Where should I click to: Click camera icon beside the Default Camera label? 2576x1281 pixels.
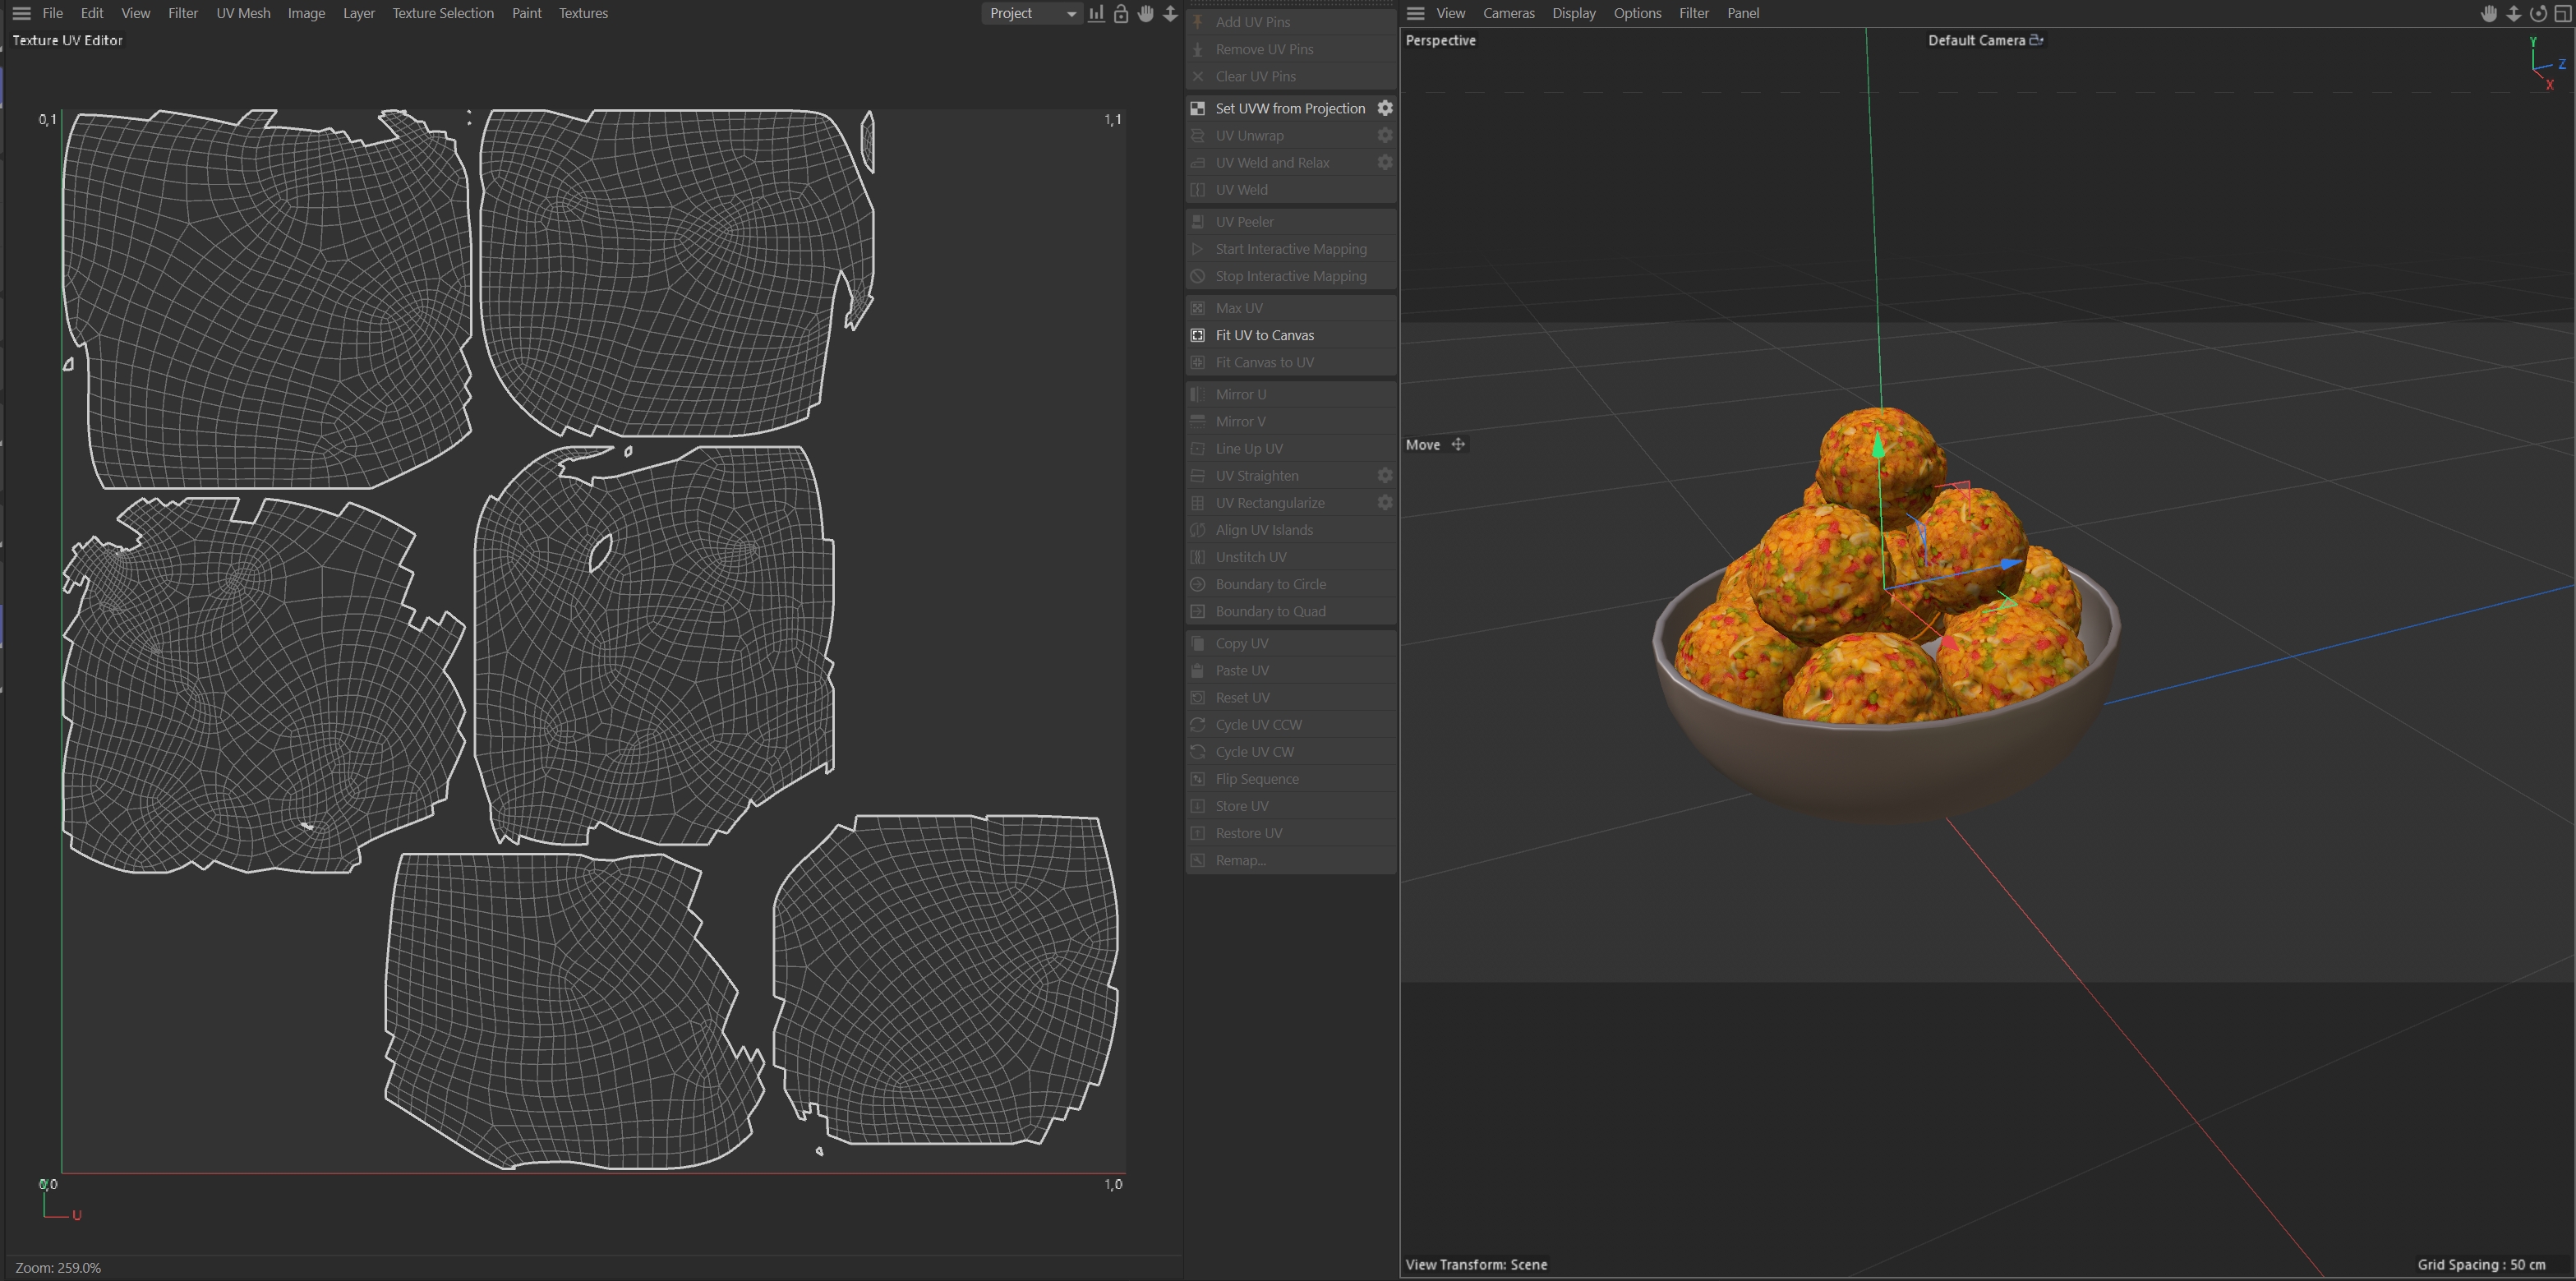point(2036,40)
